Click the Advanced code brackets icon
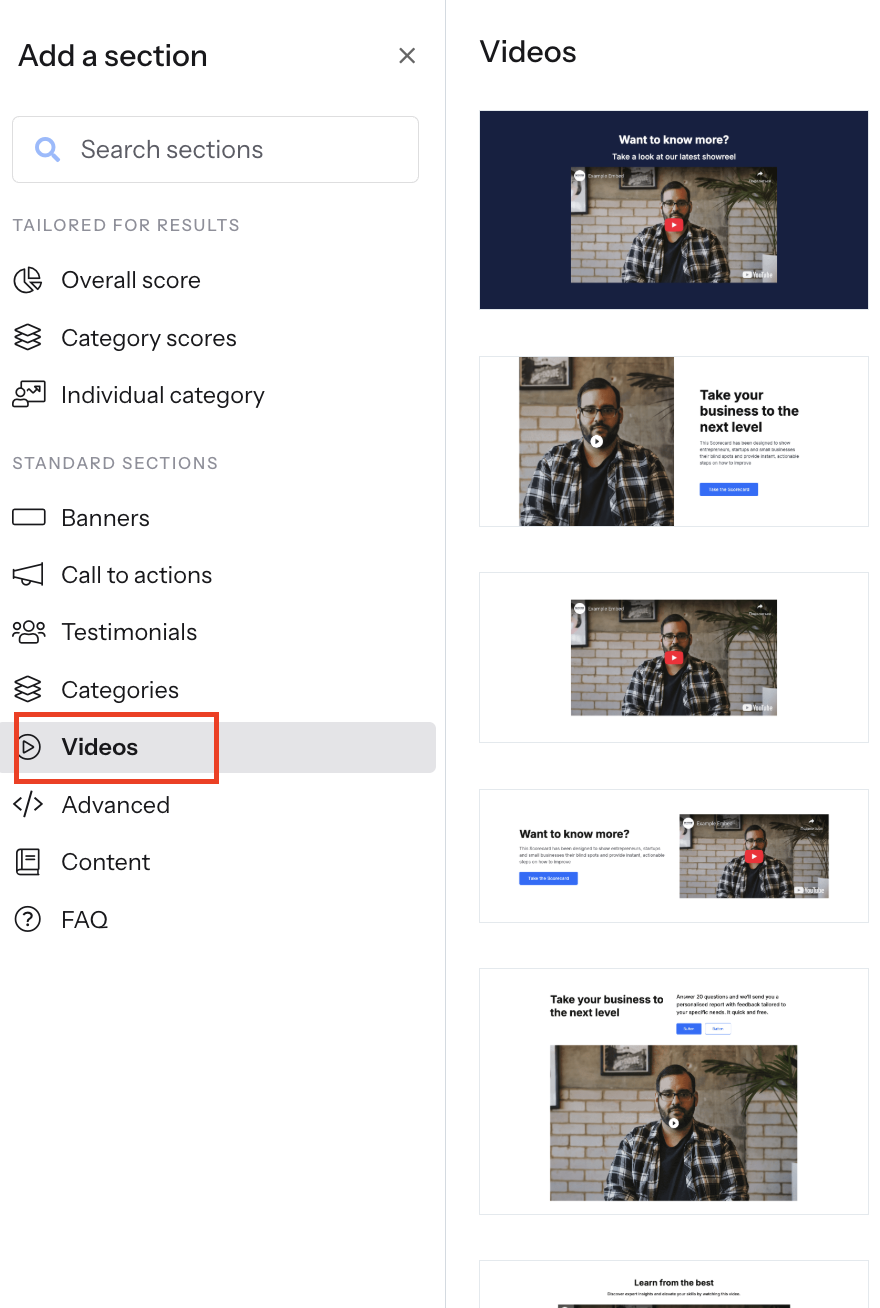 click(x=28, y=804)
